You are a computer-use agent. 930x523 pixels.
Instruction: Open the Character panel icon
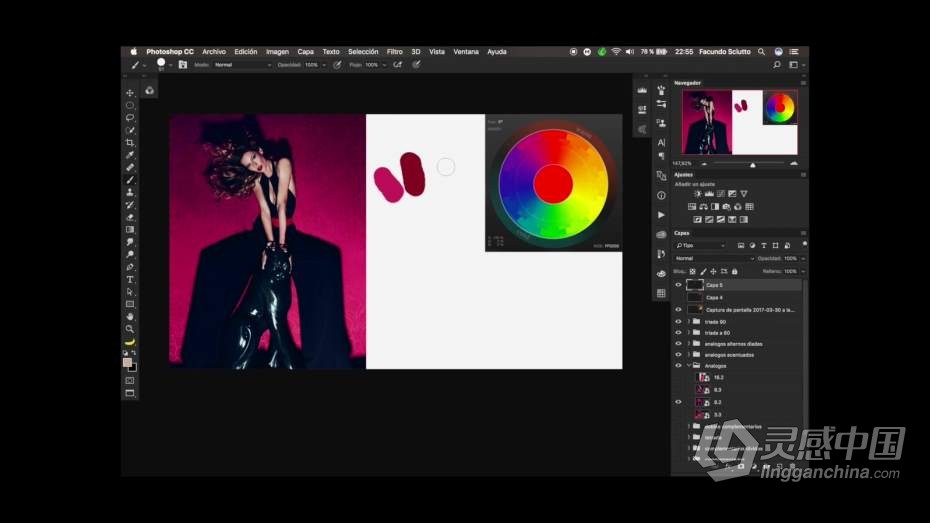tap(661, 143)
